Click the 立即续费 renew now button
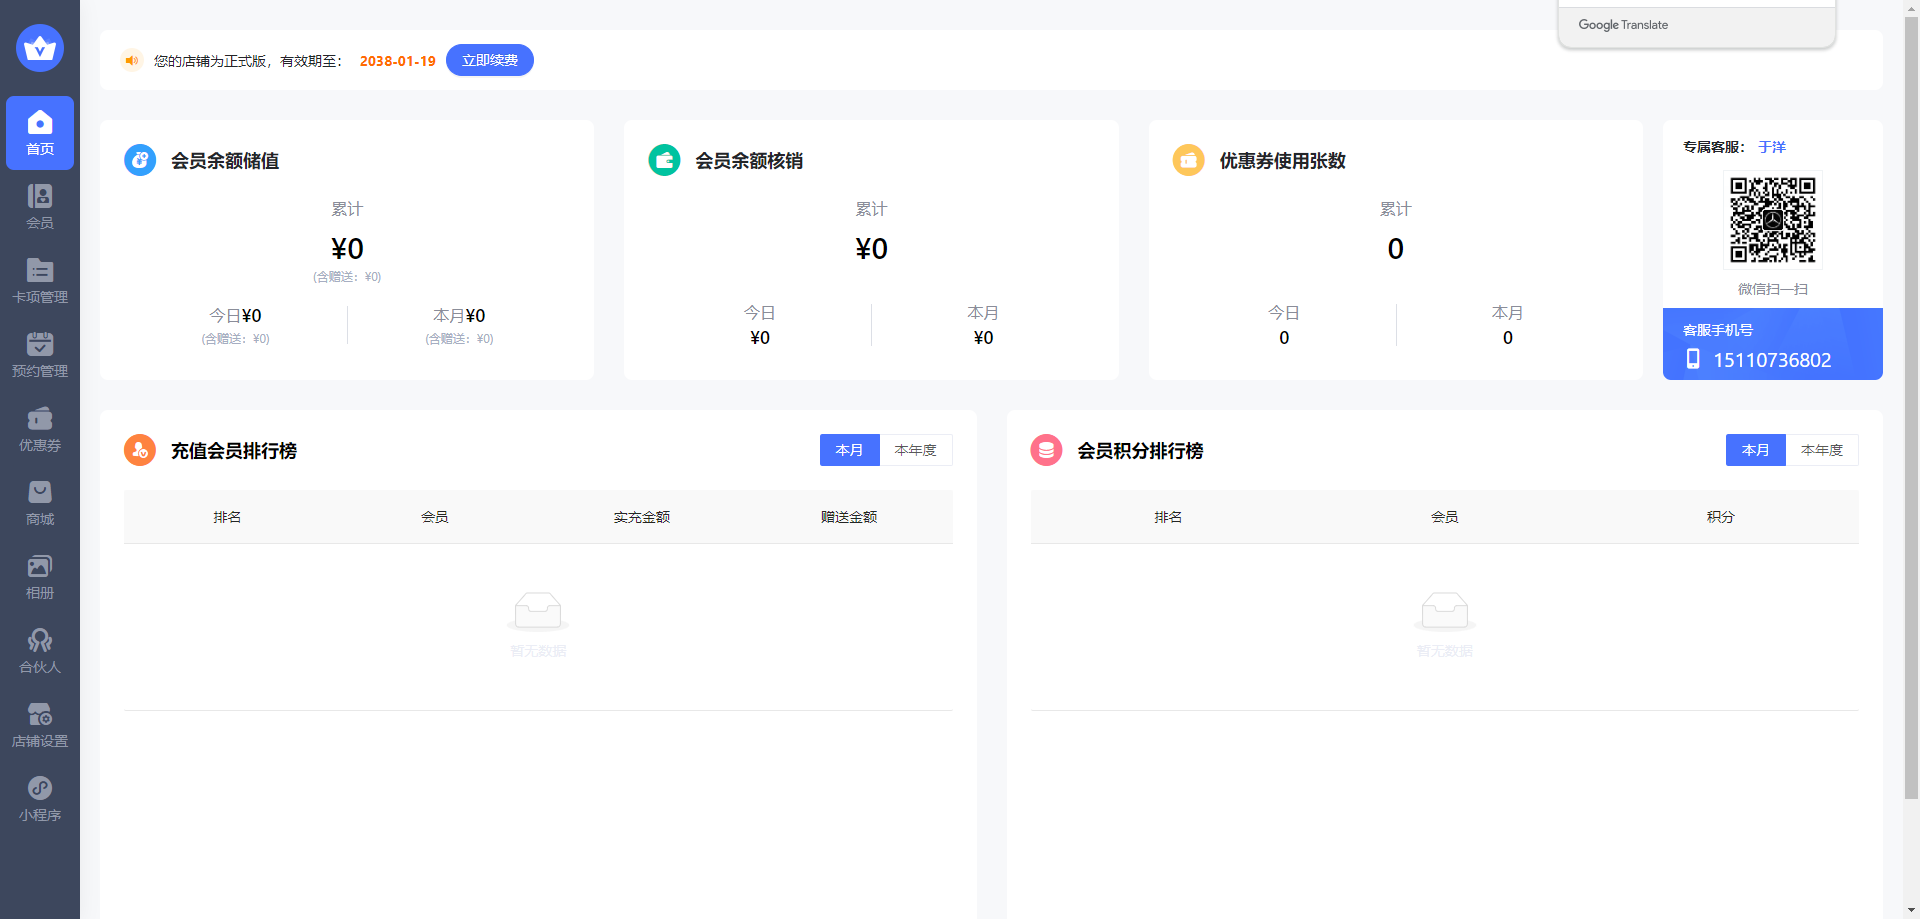This screenshot has height=919, width=1920. 489,60
